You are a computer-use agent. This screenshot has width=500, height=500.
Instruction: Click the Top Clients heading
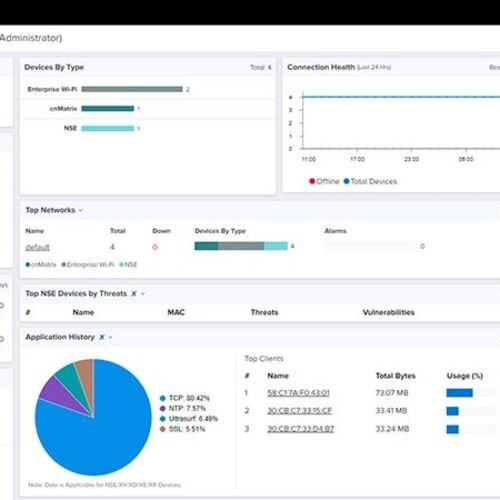264,358
